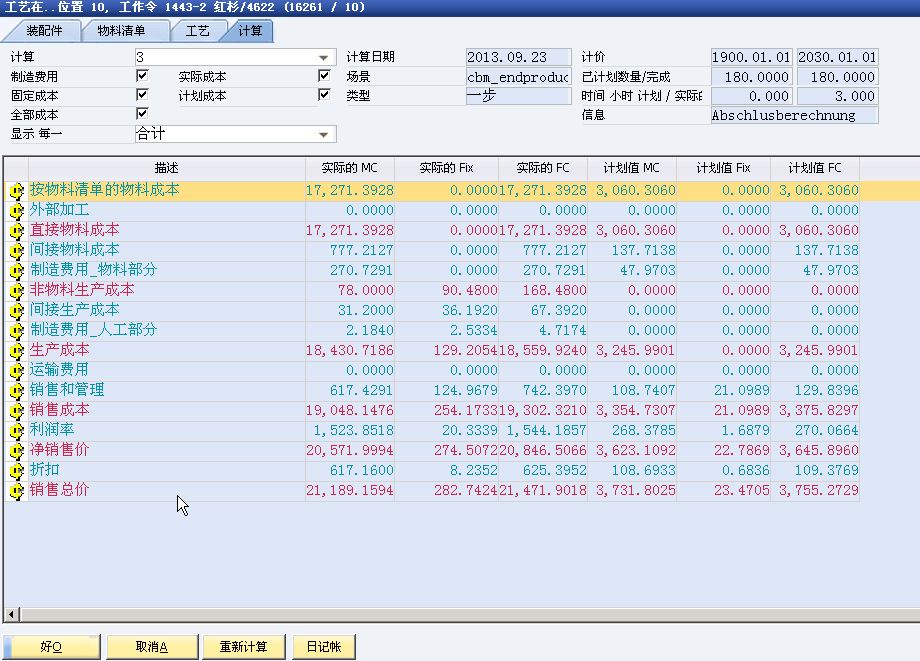Open the 计算 dropdown list
Viewport: 920px width, 661px height.
click(x=324, y=58)
